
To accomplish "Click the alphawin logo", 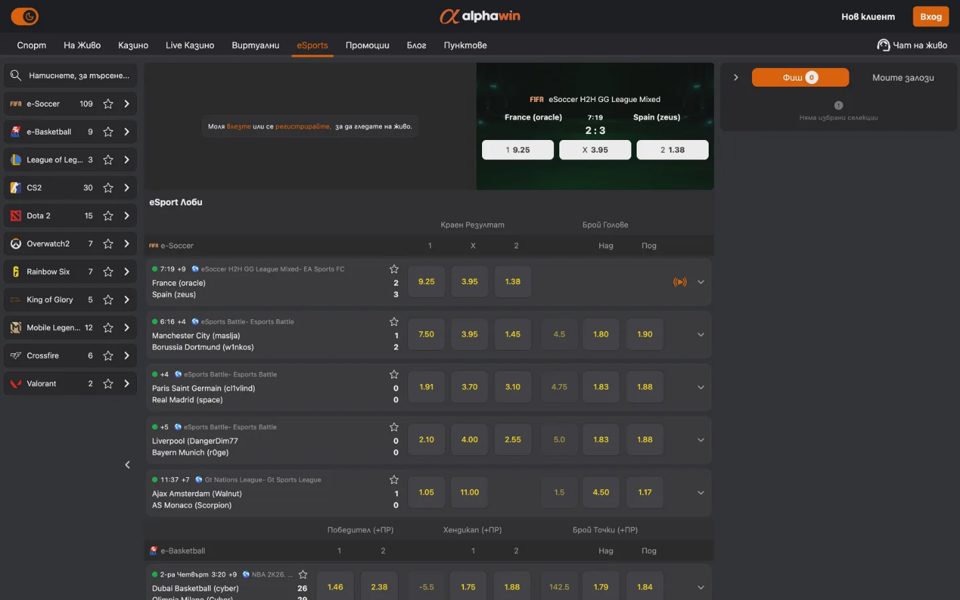I will (479, 17).
